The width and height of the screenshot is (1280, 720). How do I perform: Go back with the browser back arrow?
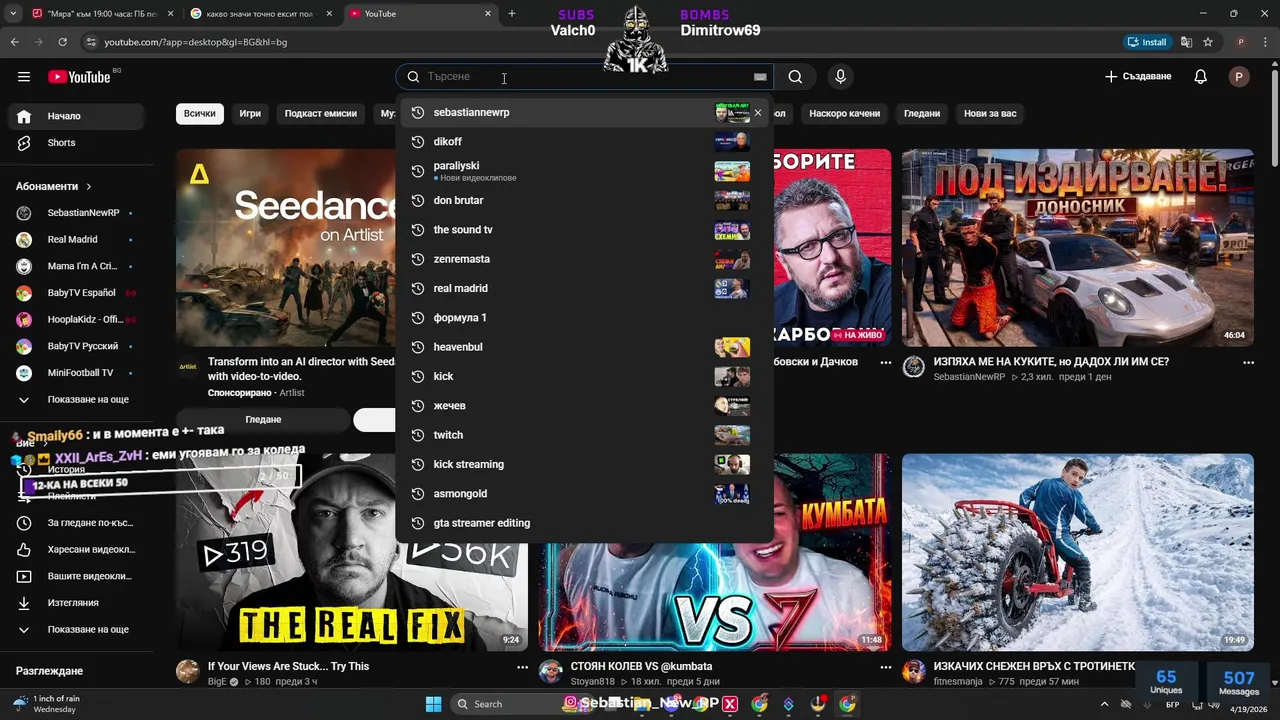pyautogui.click(x=14, y=42)
